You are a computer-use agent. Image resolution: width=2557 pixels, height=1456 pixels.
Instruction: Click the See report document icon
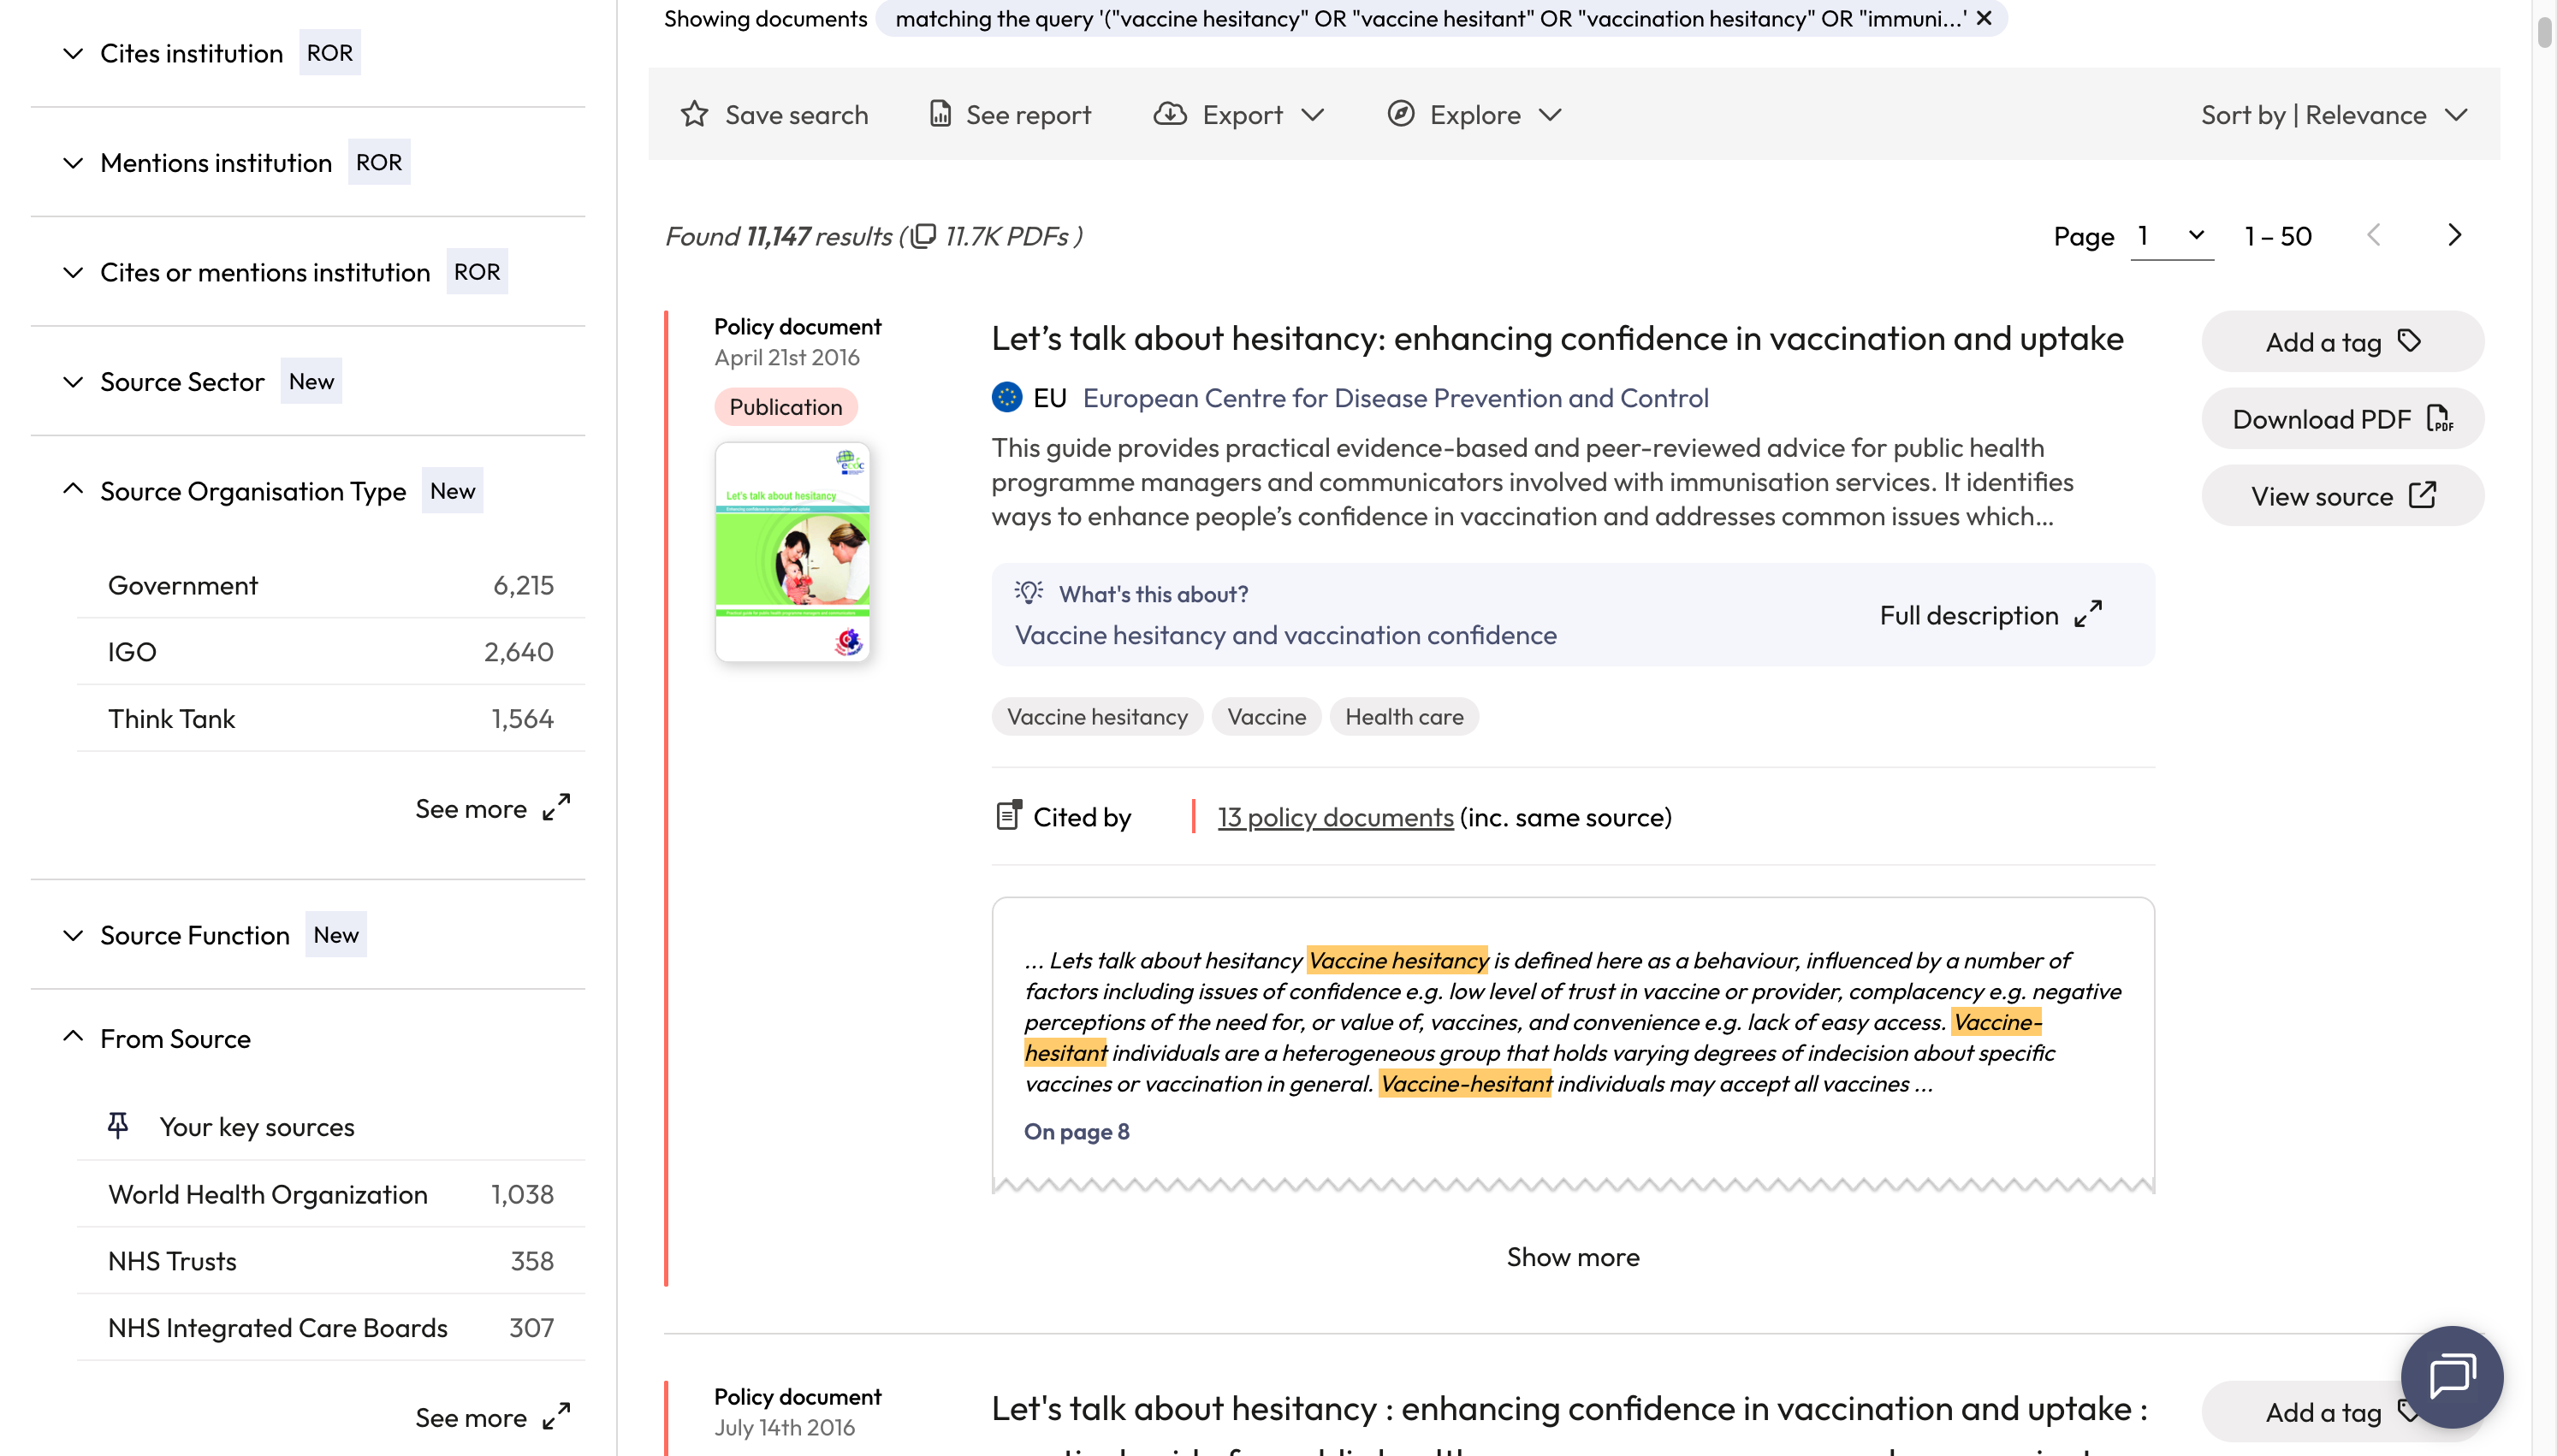point(940,114)
